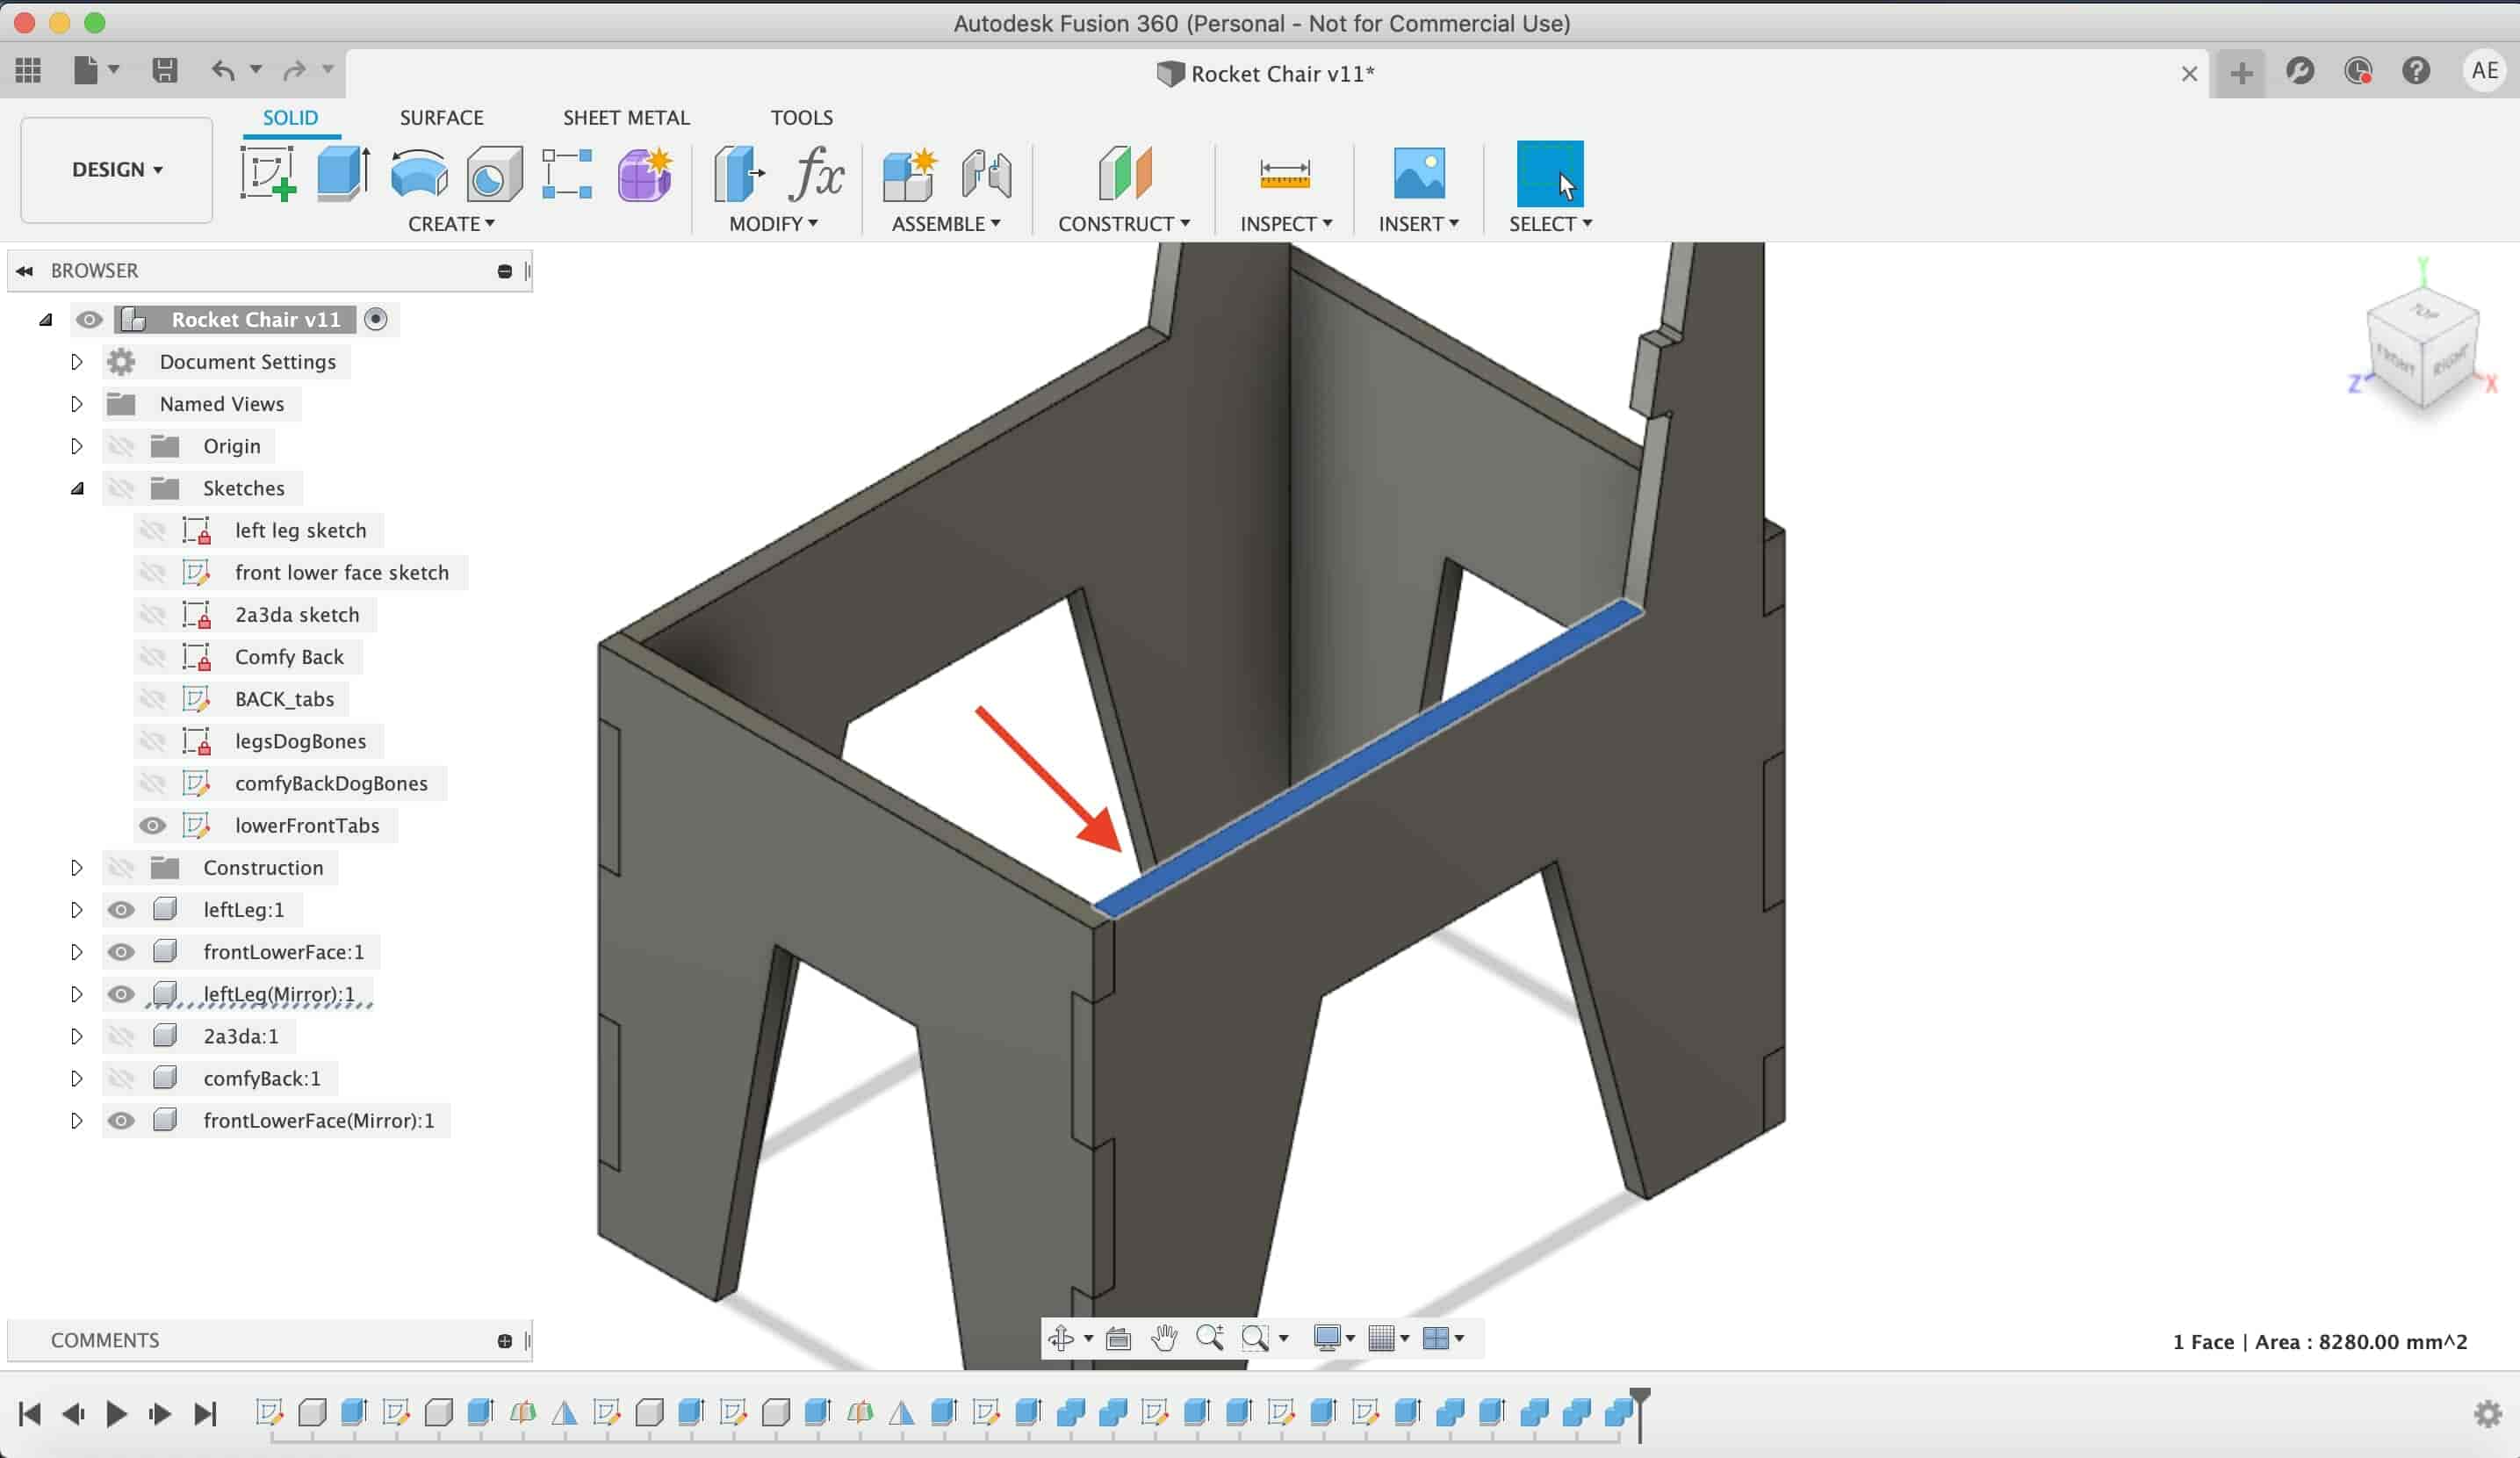This screenshot has width=2520, height=1458.
Task: Open the CREATE dropdown menu
Action: coord(451,224)
